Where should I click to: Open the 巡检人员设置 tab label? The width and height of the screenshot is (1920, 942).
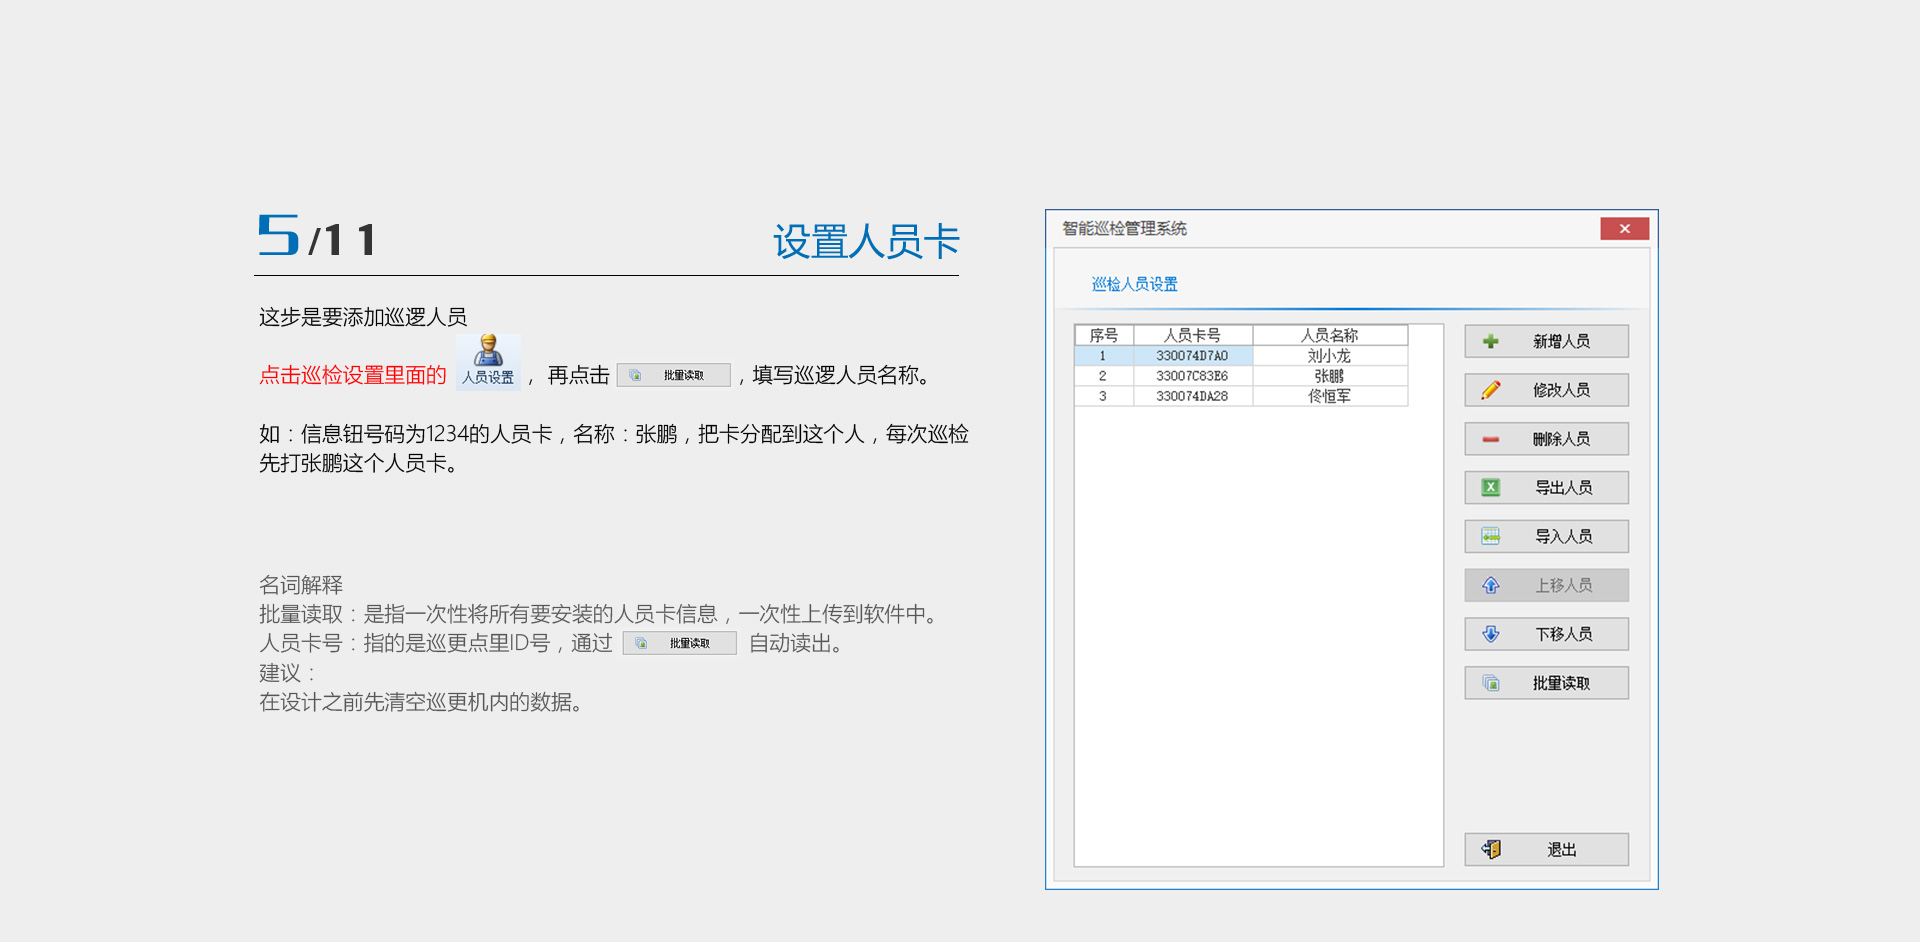point(1134,285)
